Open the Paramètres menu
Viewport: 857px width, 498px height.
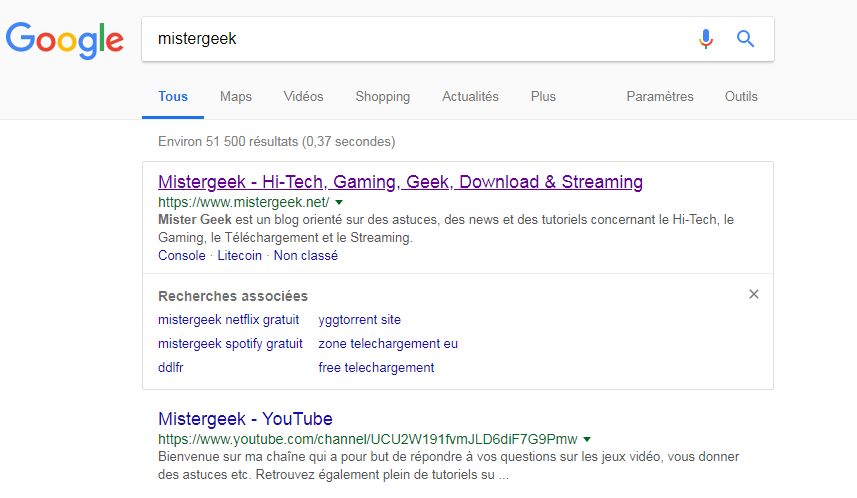pos(660,96)
